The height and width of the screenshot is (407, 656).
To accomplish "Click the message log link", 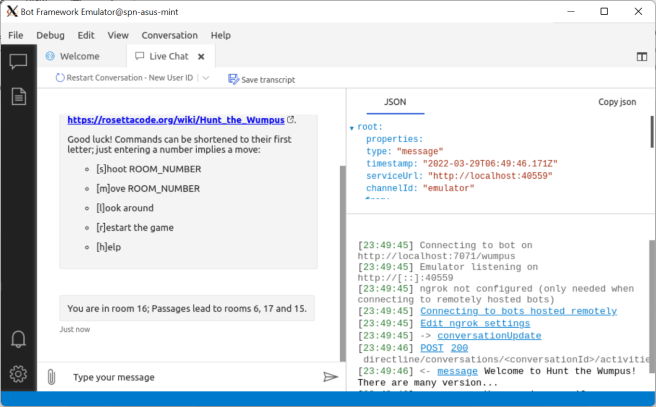I will coord(457,371).
